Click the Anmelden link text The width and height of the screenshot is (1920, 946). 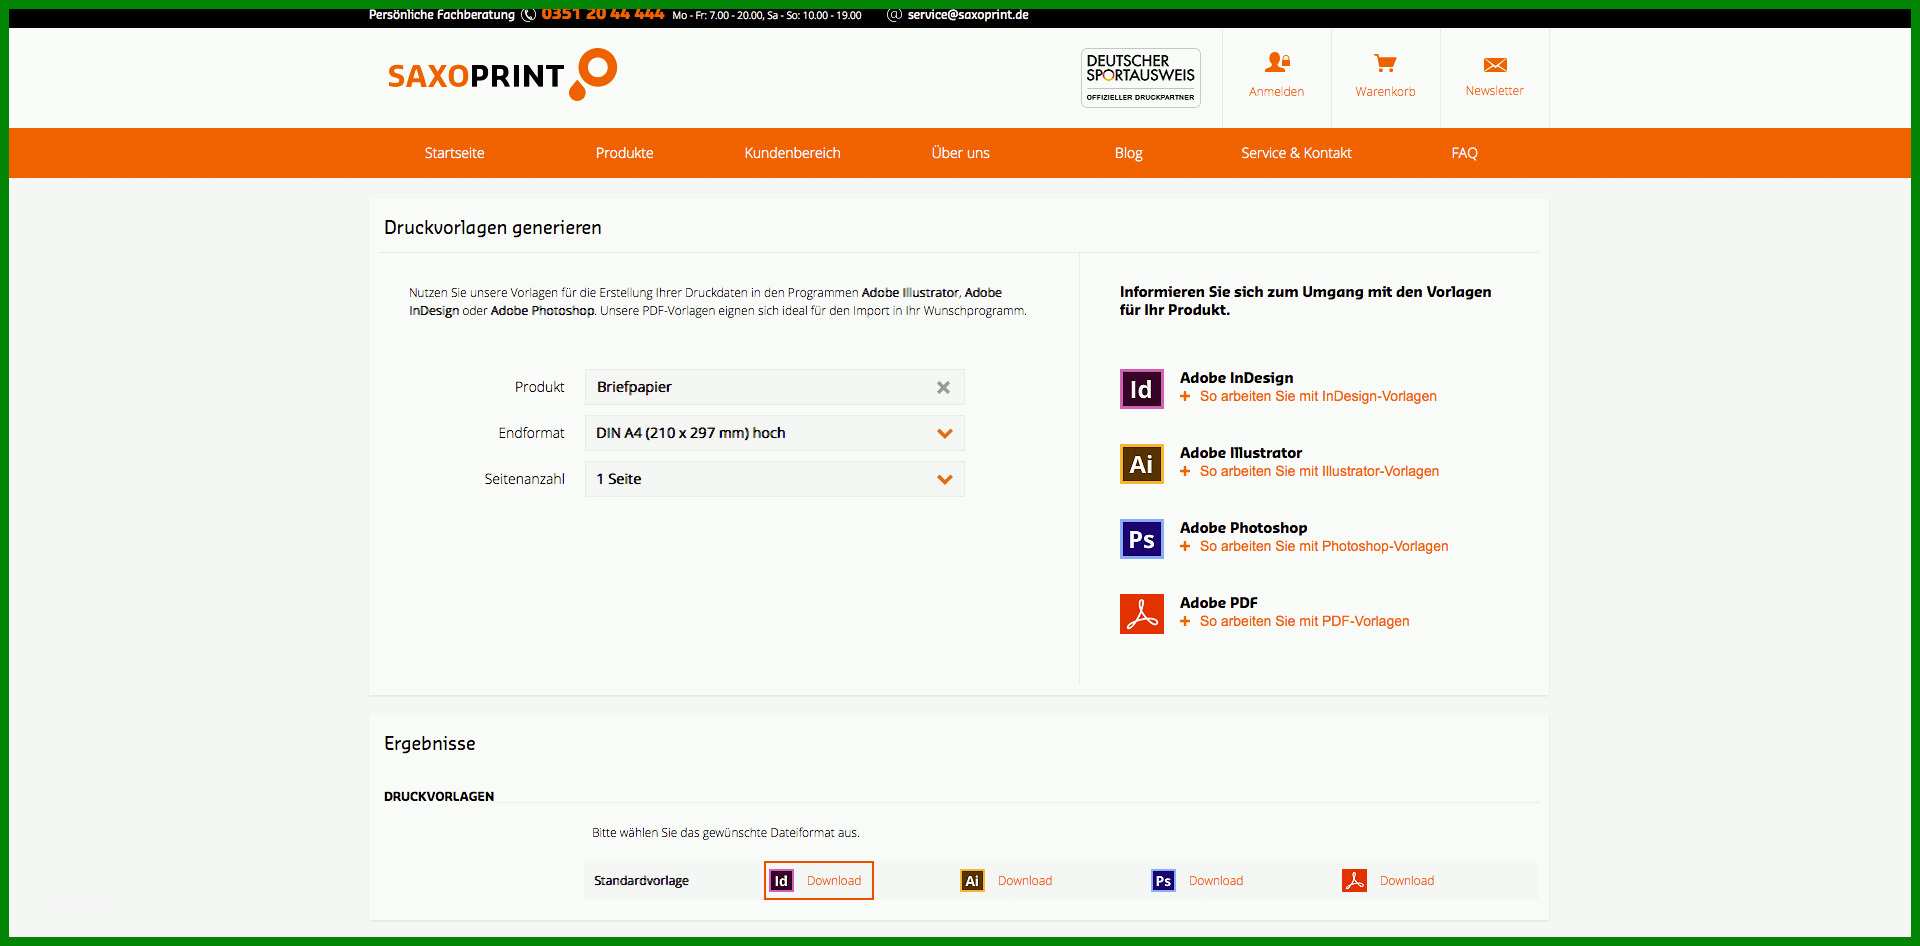1276,92
